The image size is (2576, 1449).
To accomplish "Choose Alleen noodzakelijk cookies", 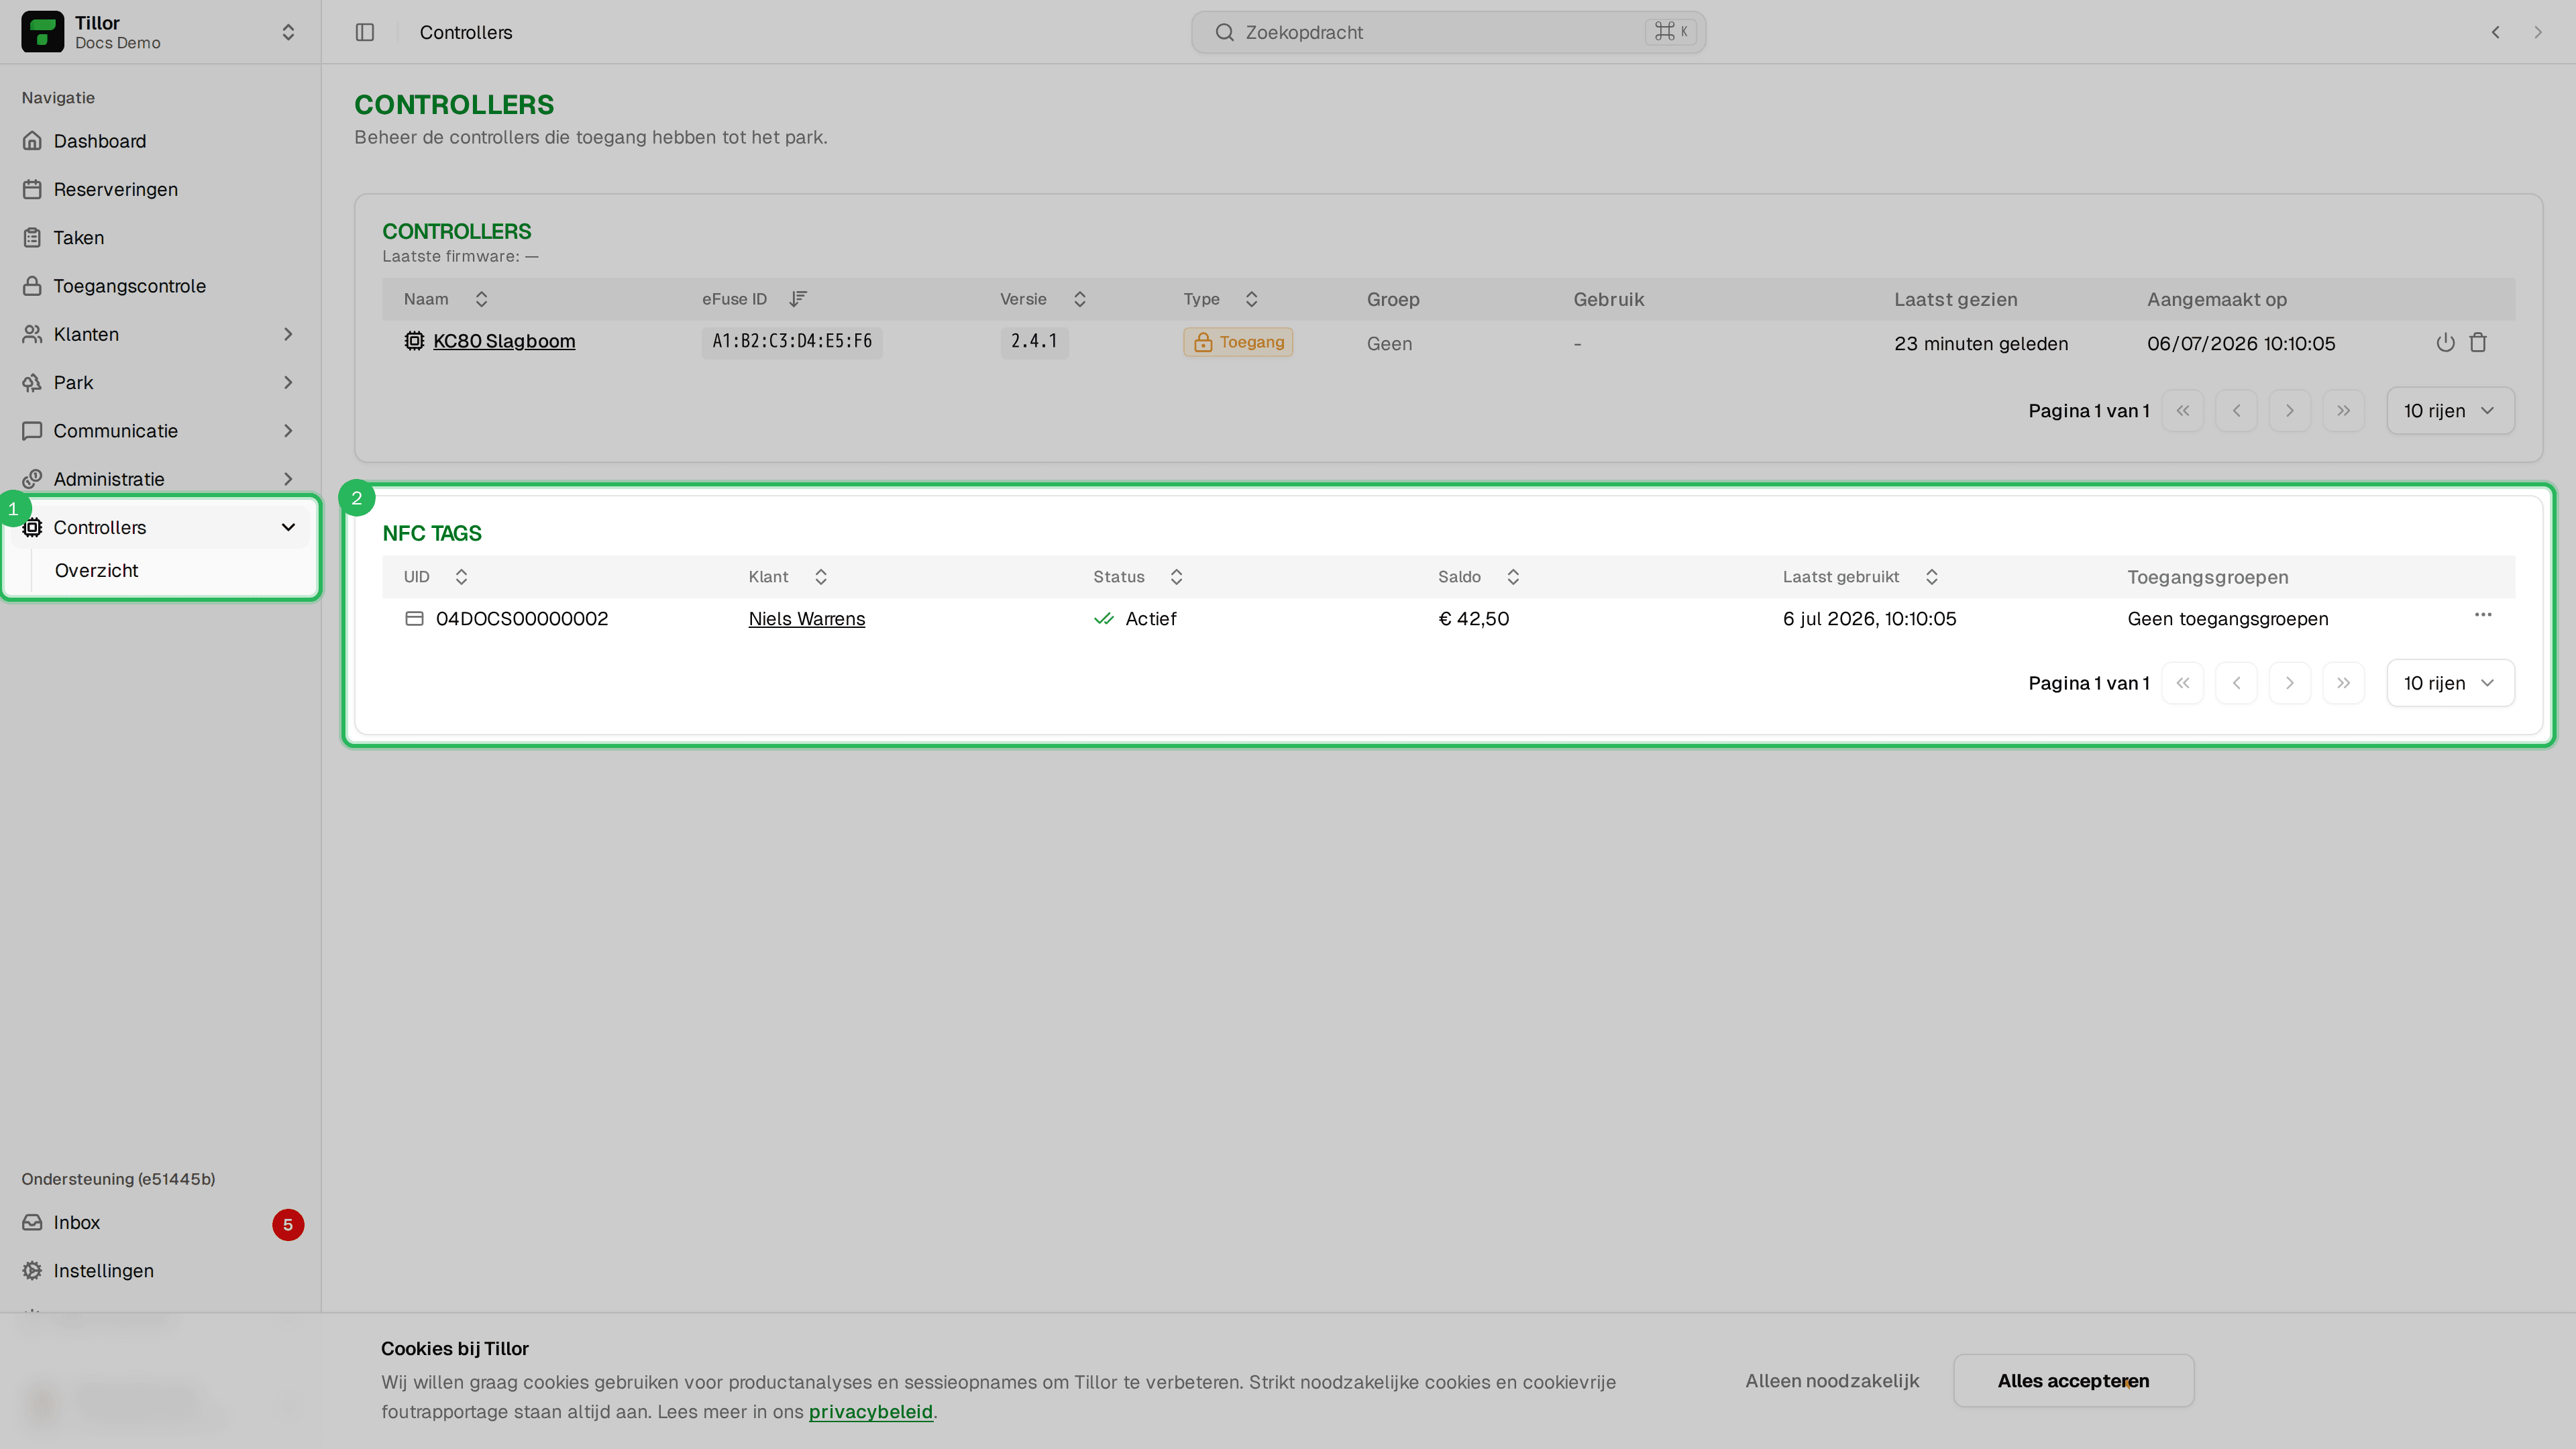I will pos(1832,1381).
